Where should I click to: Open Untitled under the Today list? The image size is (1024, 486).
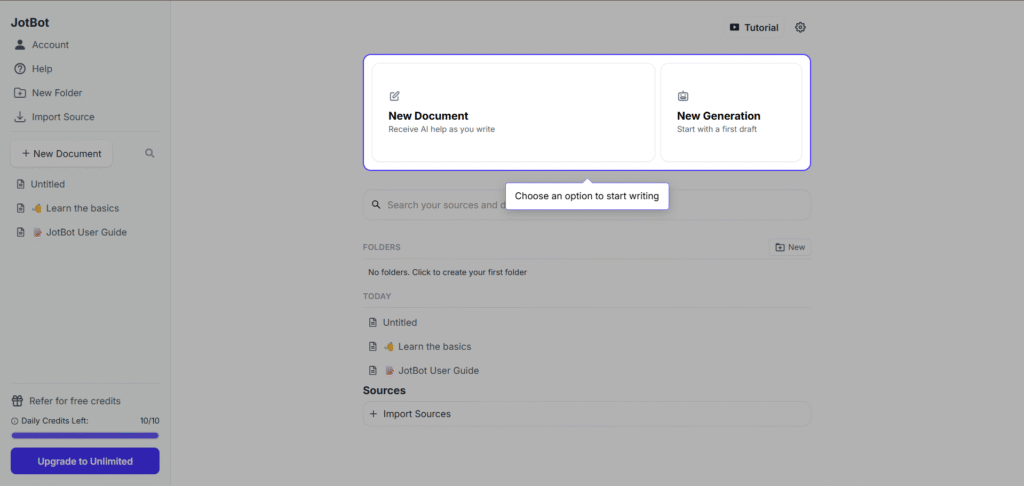tap(399, 322)
